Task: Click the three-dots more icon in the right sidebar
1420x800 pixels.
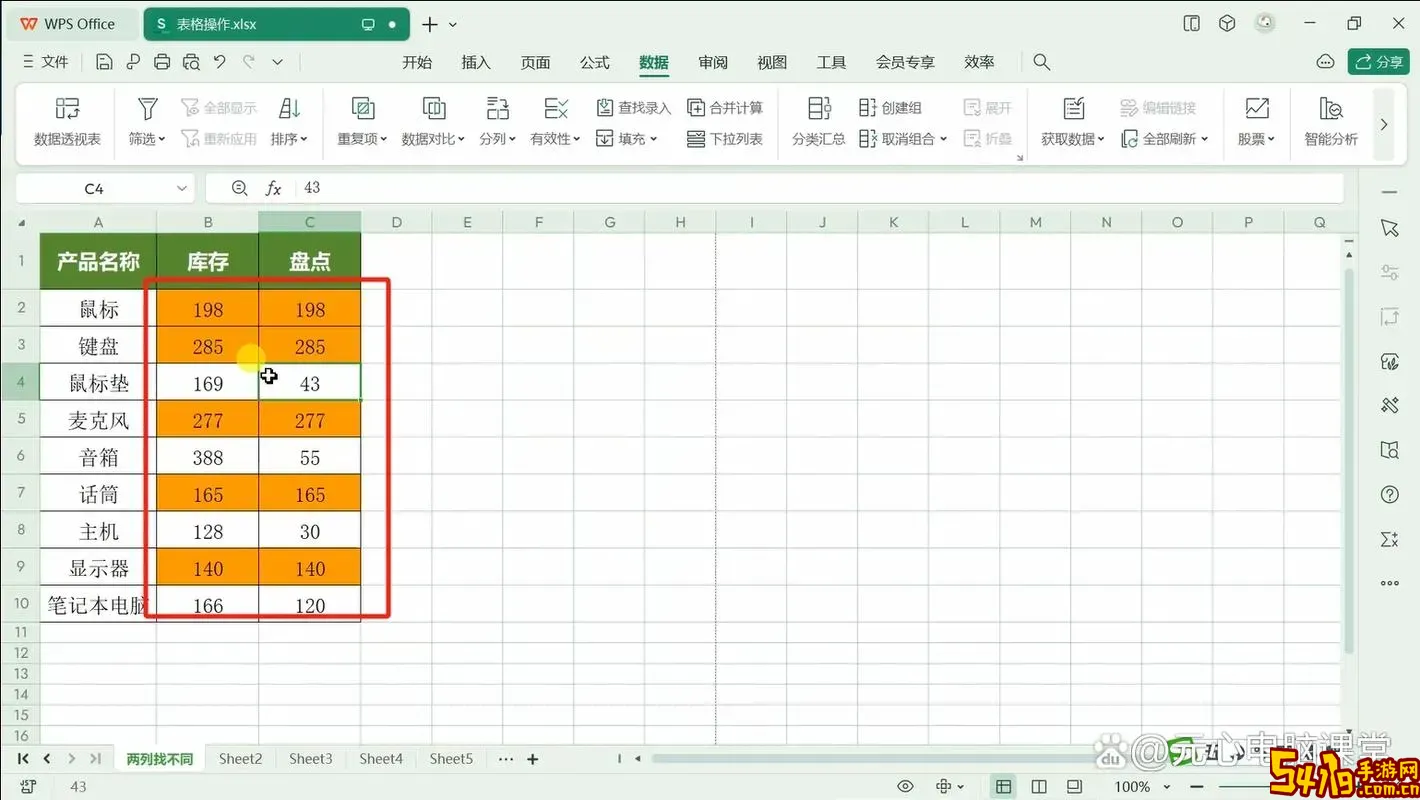Action: point(1389,583)
